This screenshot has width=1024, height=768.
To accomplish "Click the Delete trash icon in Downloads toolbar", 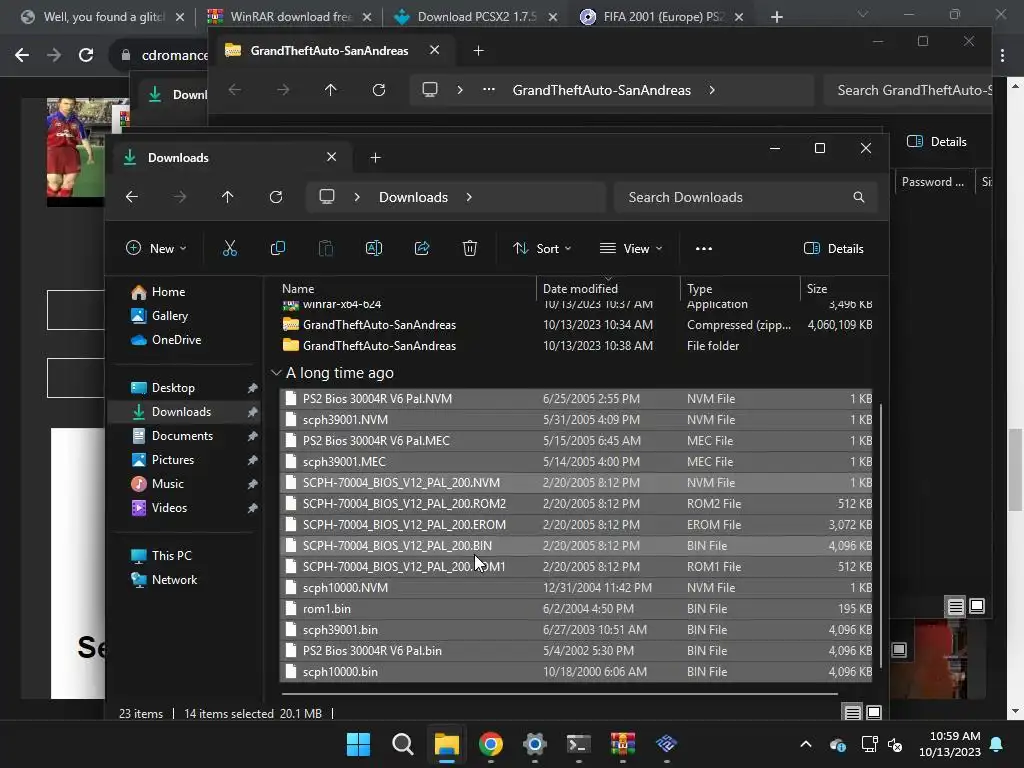I will pyautogui.click(x=470, y=248).
